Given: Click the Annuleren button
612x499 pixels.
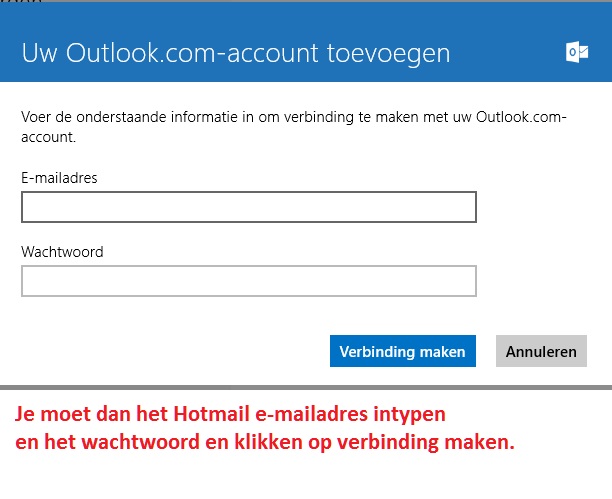Looking at the screenshot, I should [x=541, y=351].
